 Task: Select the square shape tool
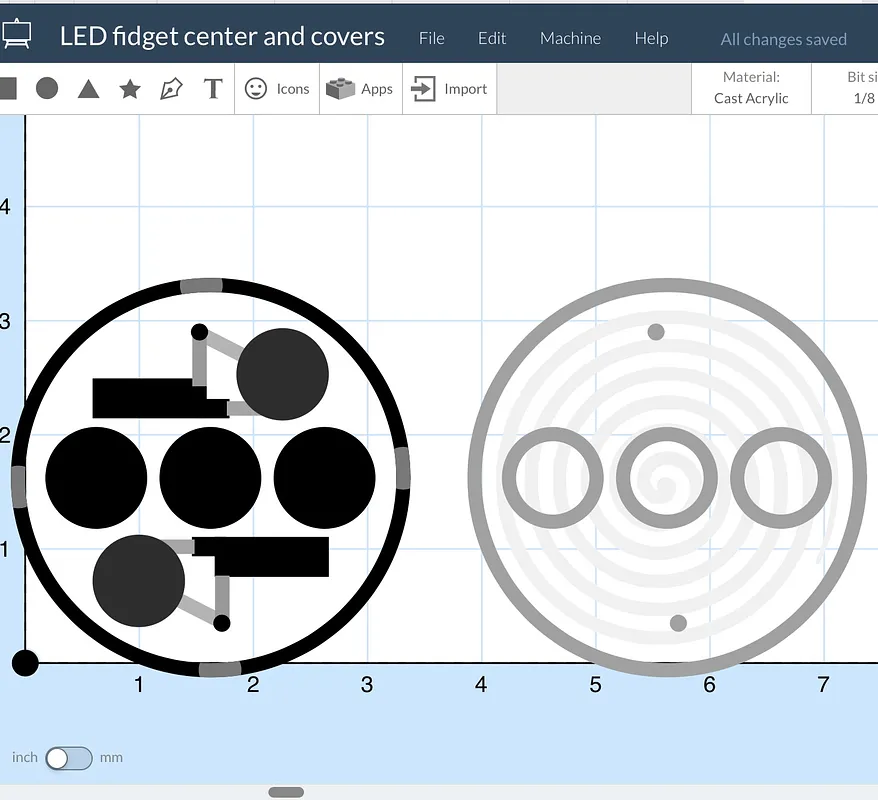[8, 89]
